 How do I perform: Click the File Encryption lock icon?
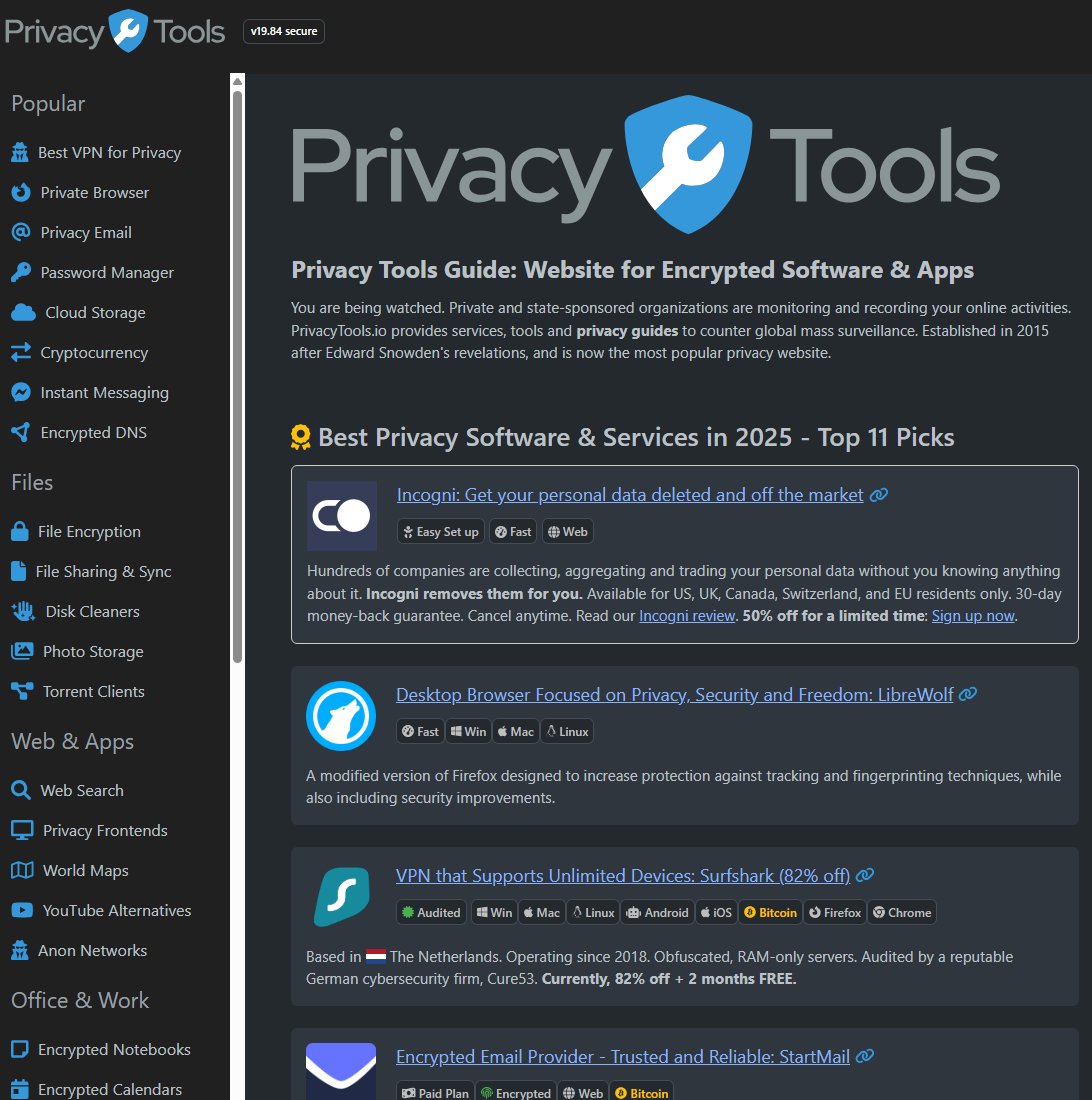pos(20,531)
